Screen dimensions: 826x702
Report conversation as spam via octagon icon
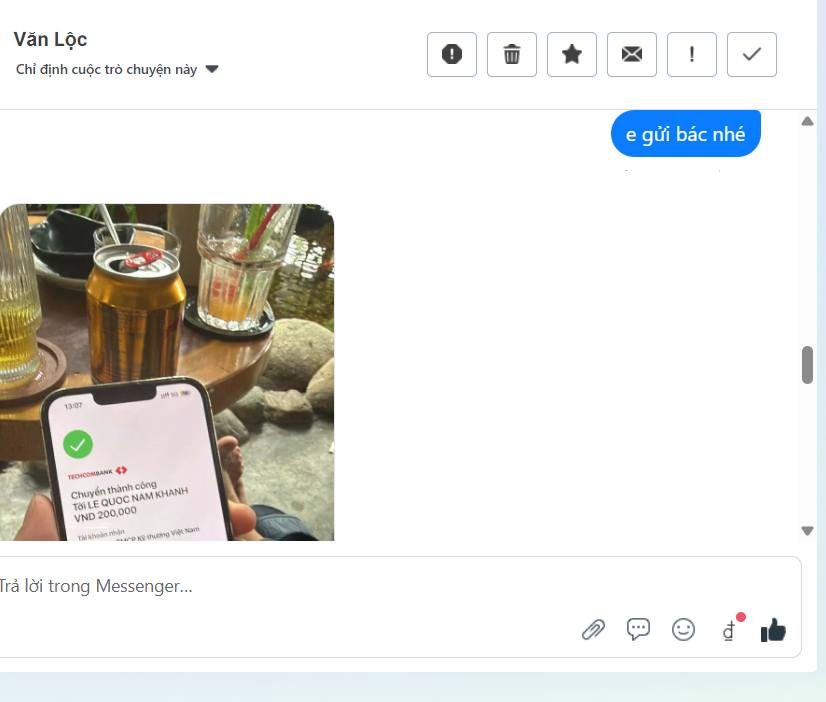coord(451,54)
